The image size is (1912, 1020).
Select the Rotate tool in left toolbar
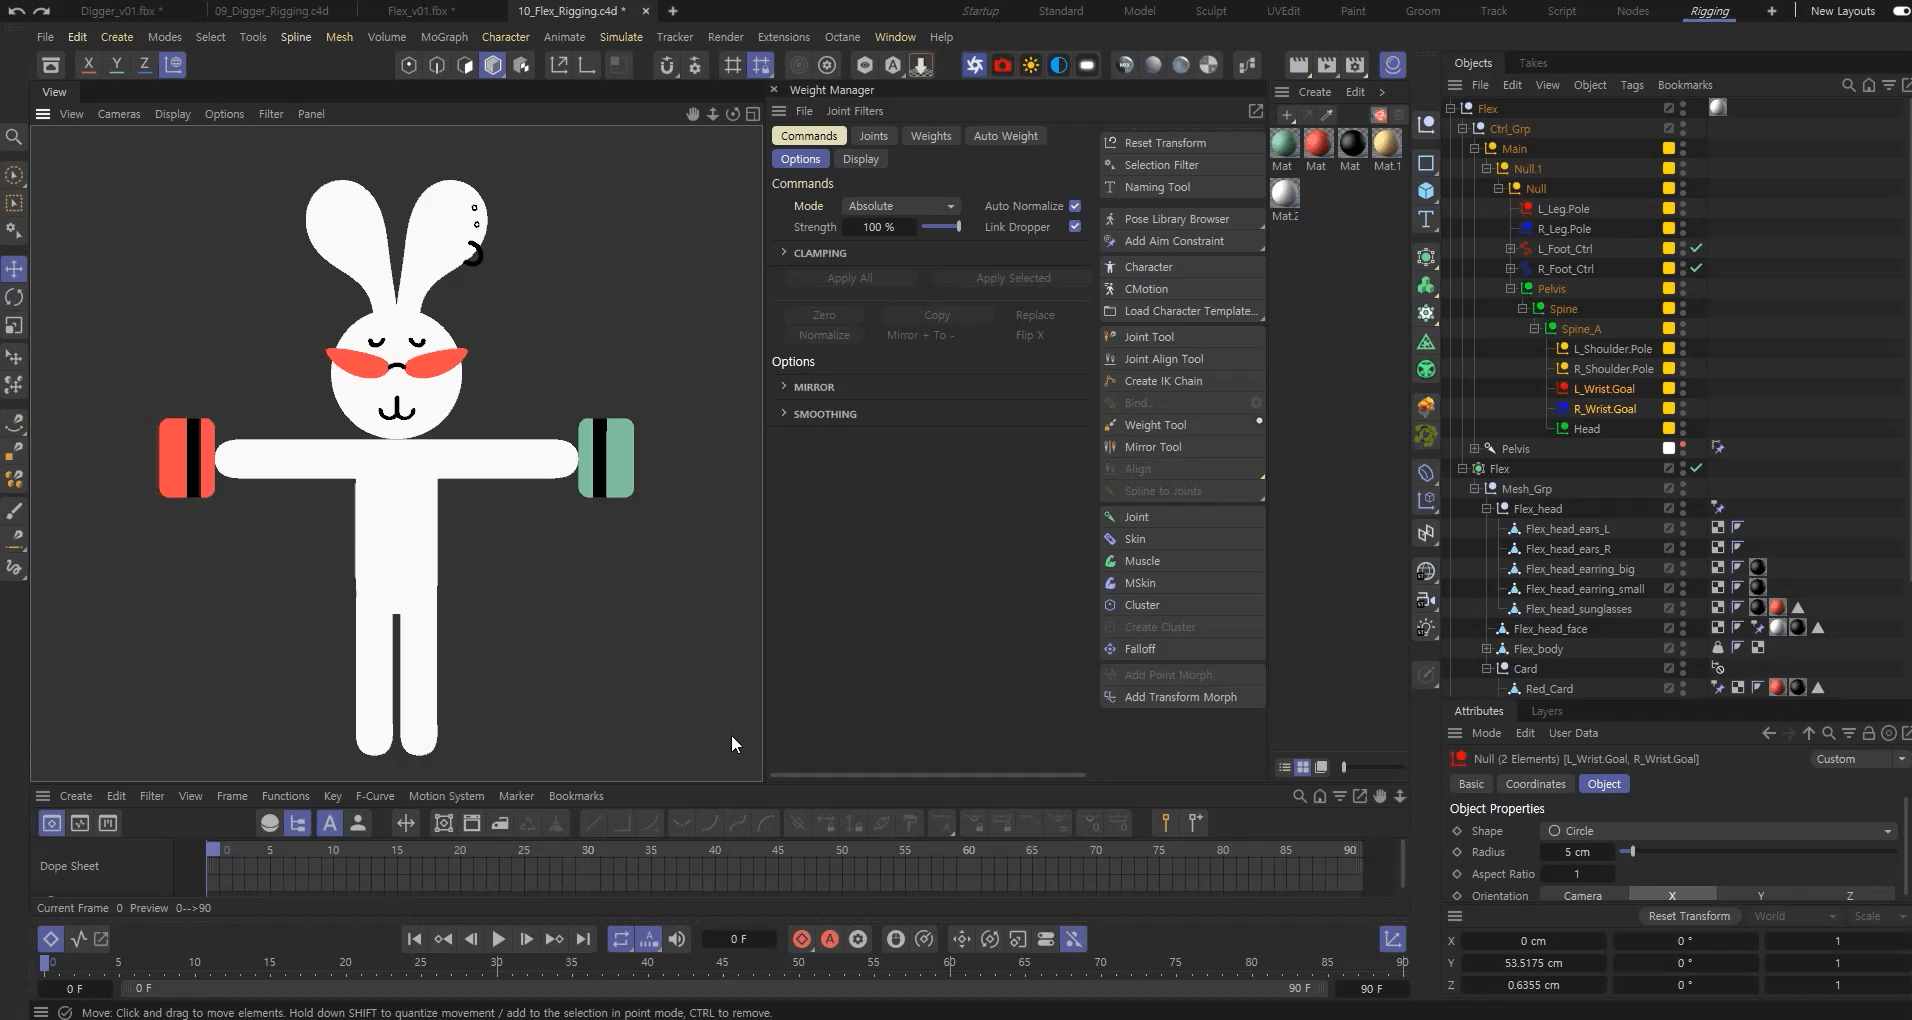(14, 297)
